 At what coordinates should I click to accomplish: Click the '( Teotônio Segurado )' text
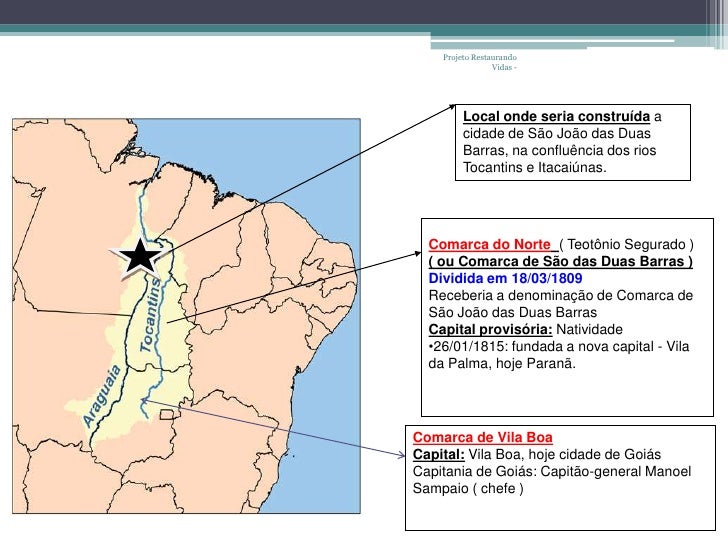click(x=626, y=244)
